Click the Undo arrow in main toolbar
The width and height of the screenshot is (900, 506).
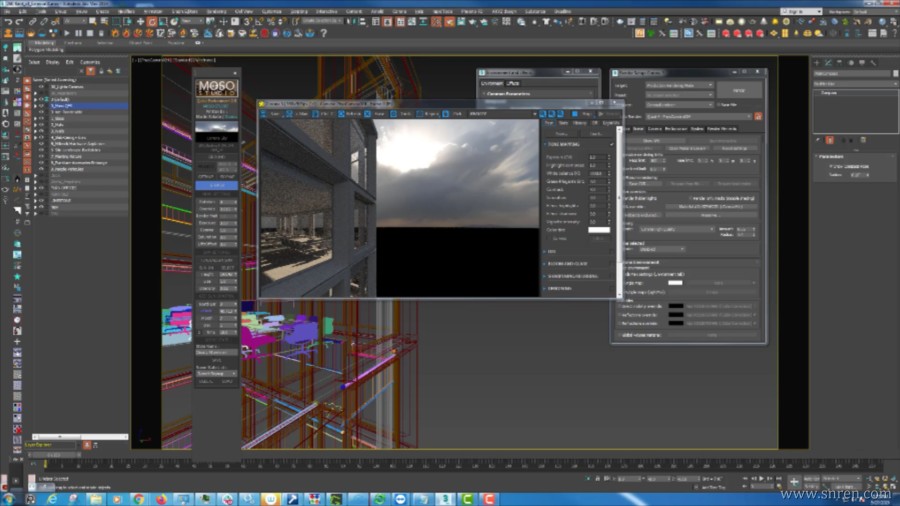8,22
